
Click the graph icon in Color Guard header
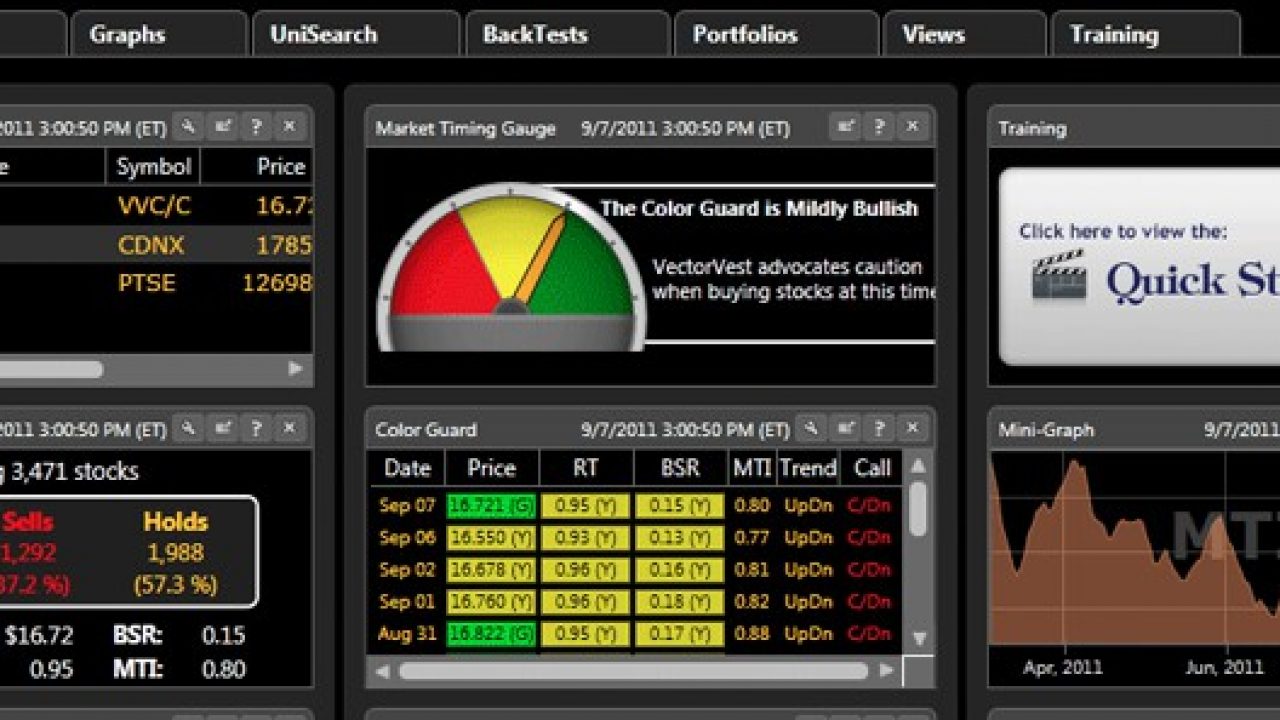(x=845, y=428)
